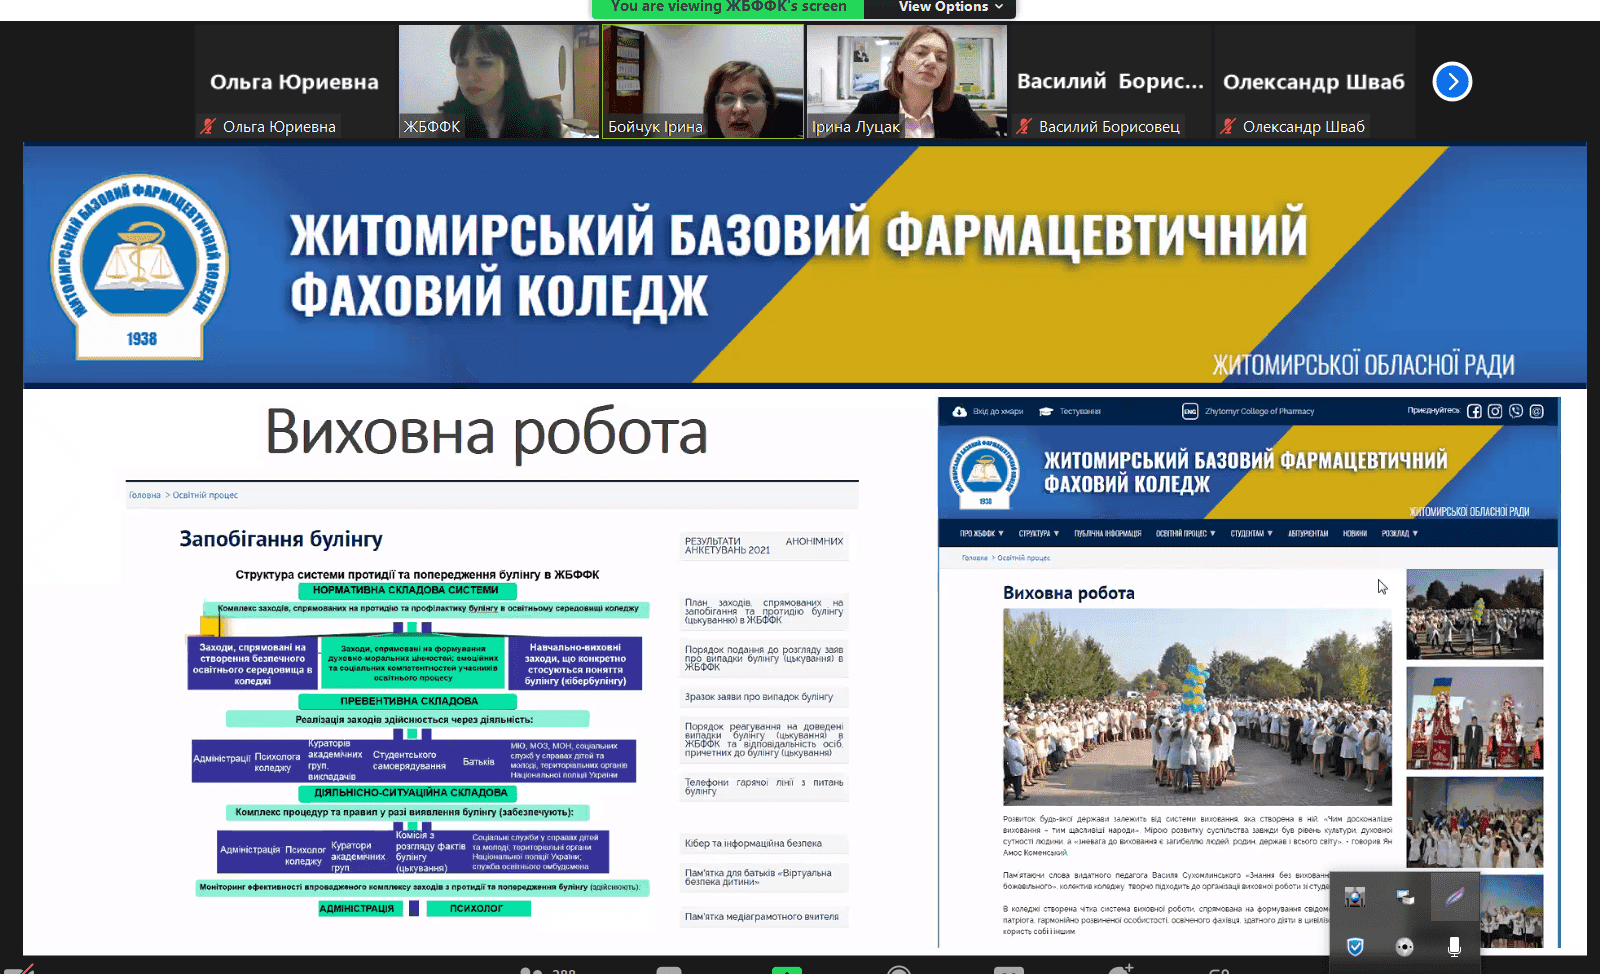This screenshot has height=974, width=1600.
Task: Click the large college emblem in banner
Action: click(140, 265)
